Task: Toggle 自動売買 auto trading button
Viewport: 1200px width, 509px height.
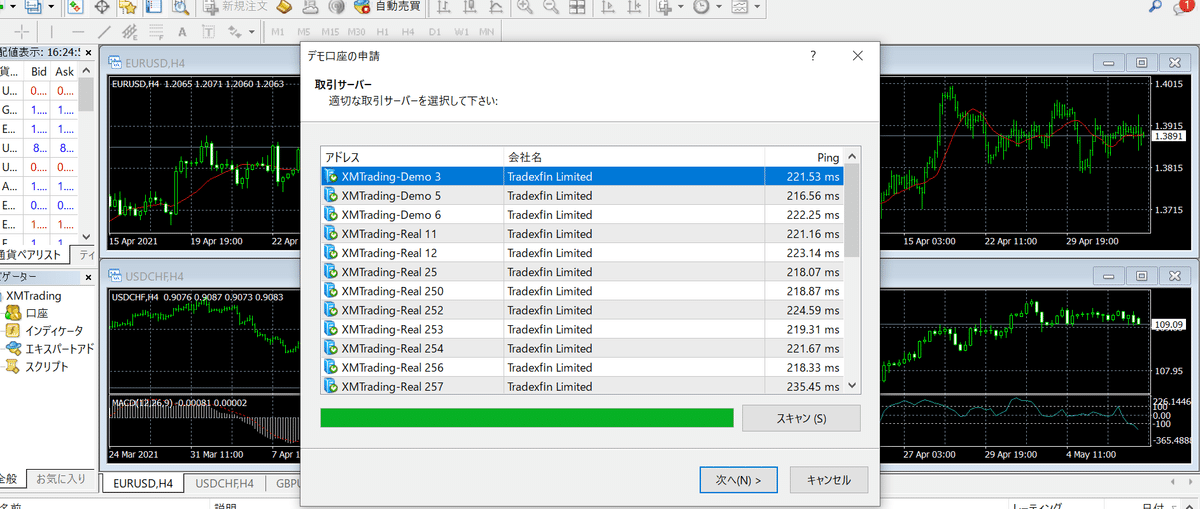Action: point(387,7)
